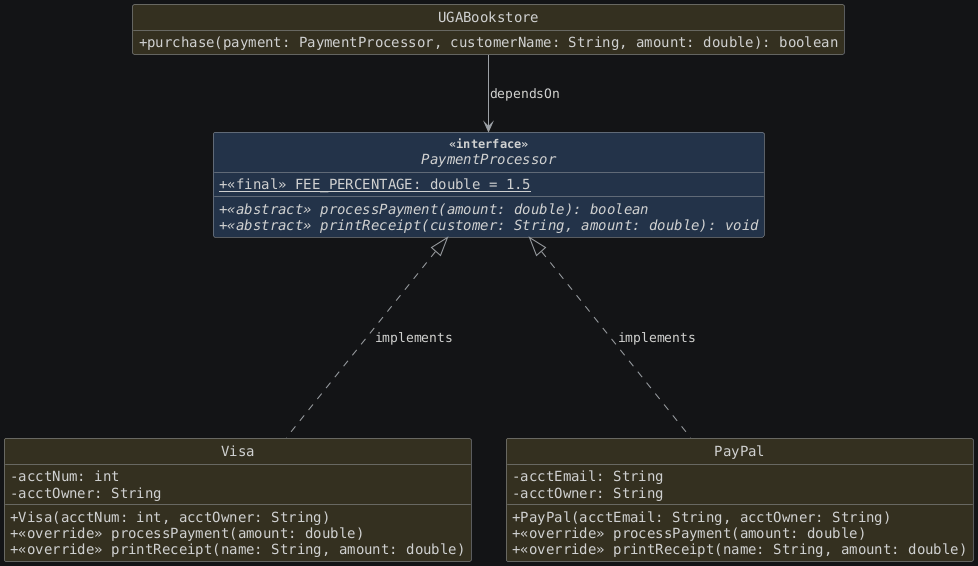Select the abstract processPayment method line
Image resolution: width=978 pixels, height=566 pixels.
point(433,209)
